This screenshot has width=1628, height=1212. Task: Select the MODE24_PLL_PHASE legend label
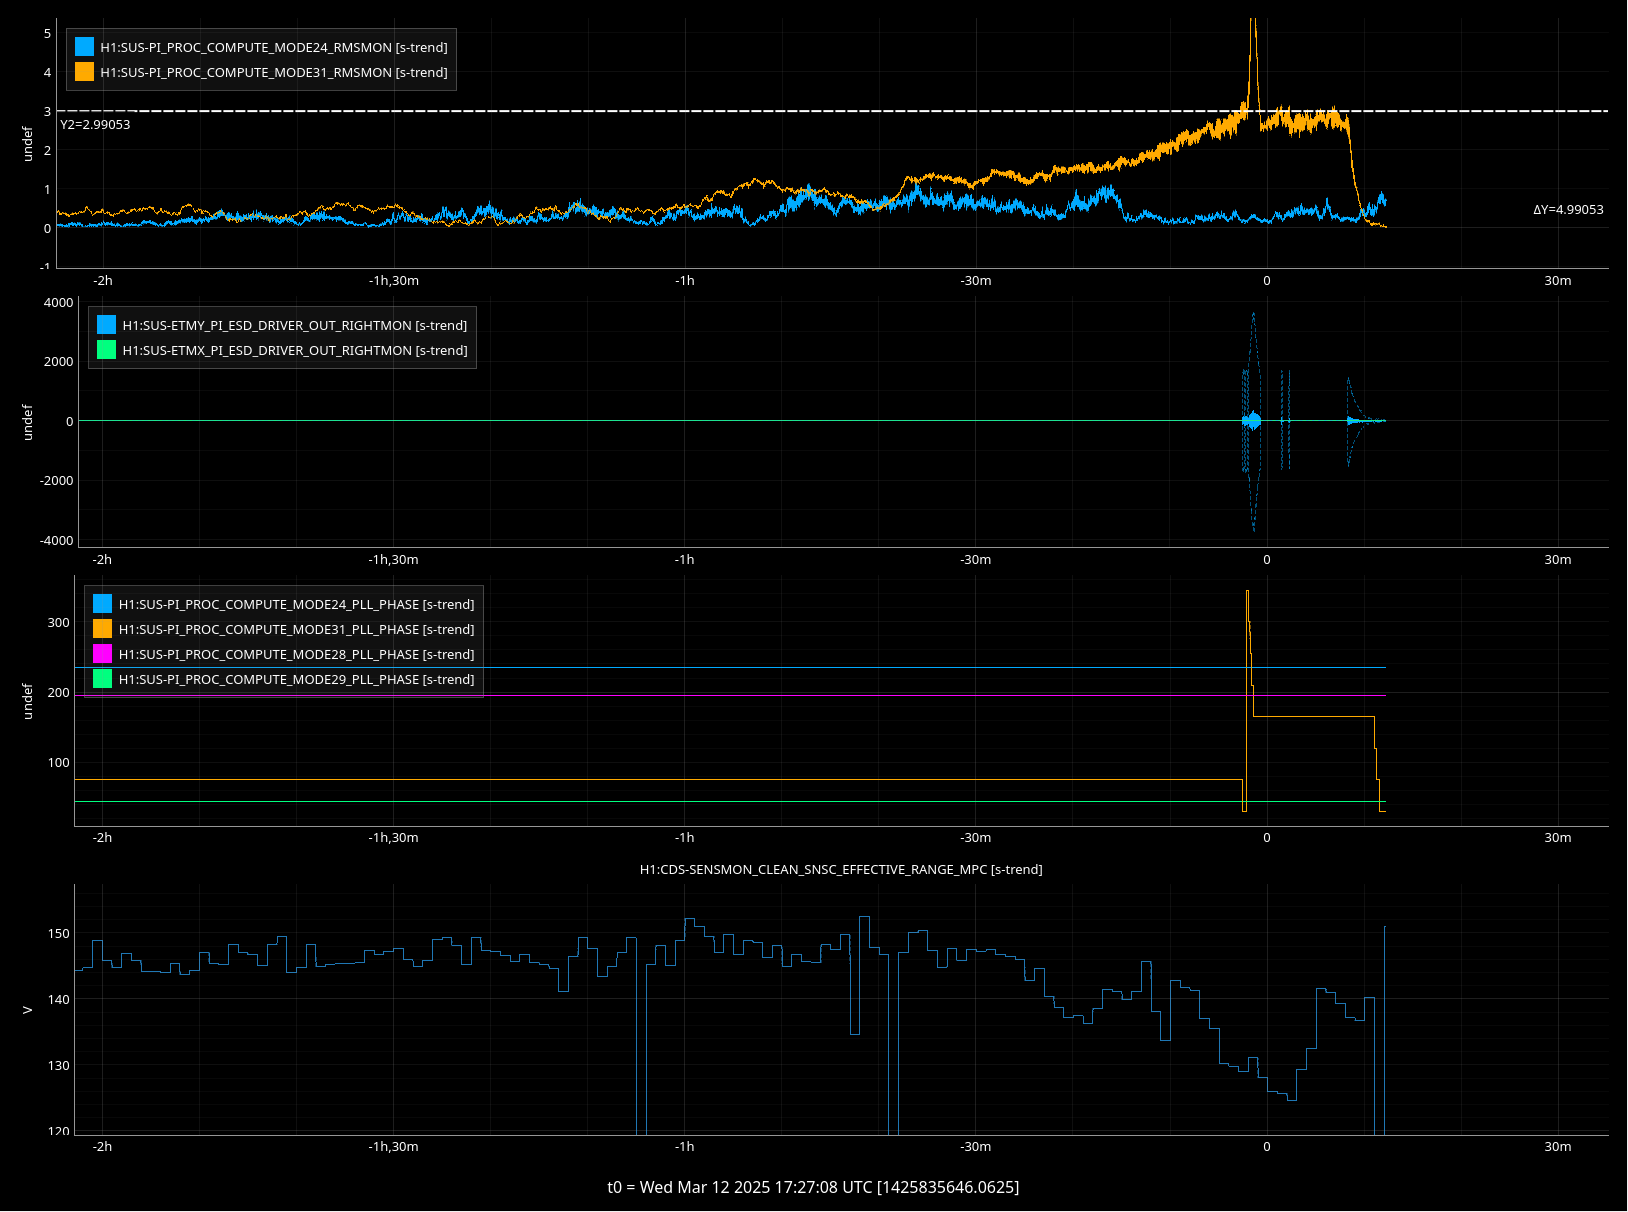[x=297, y=604]
